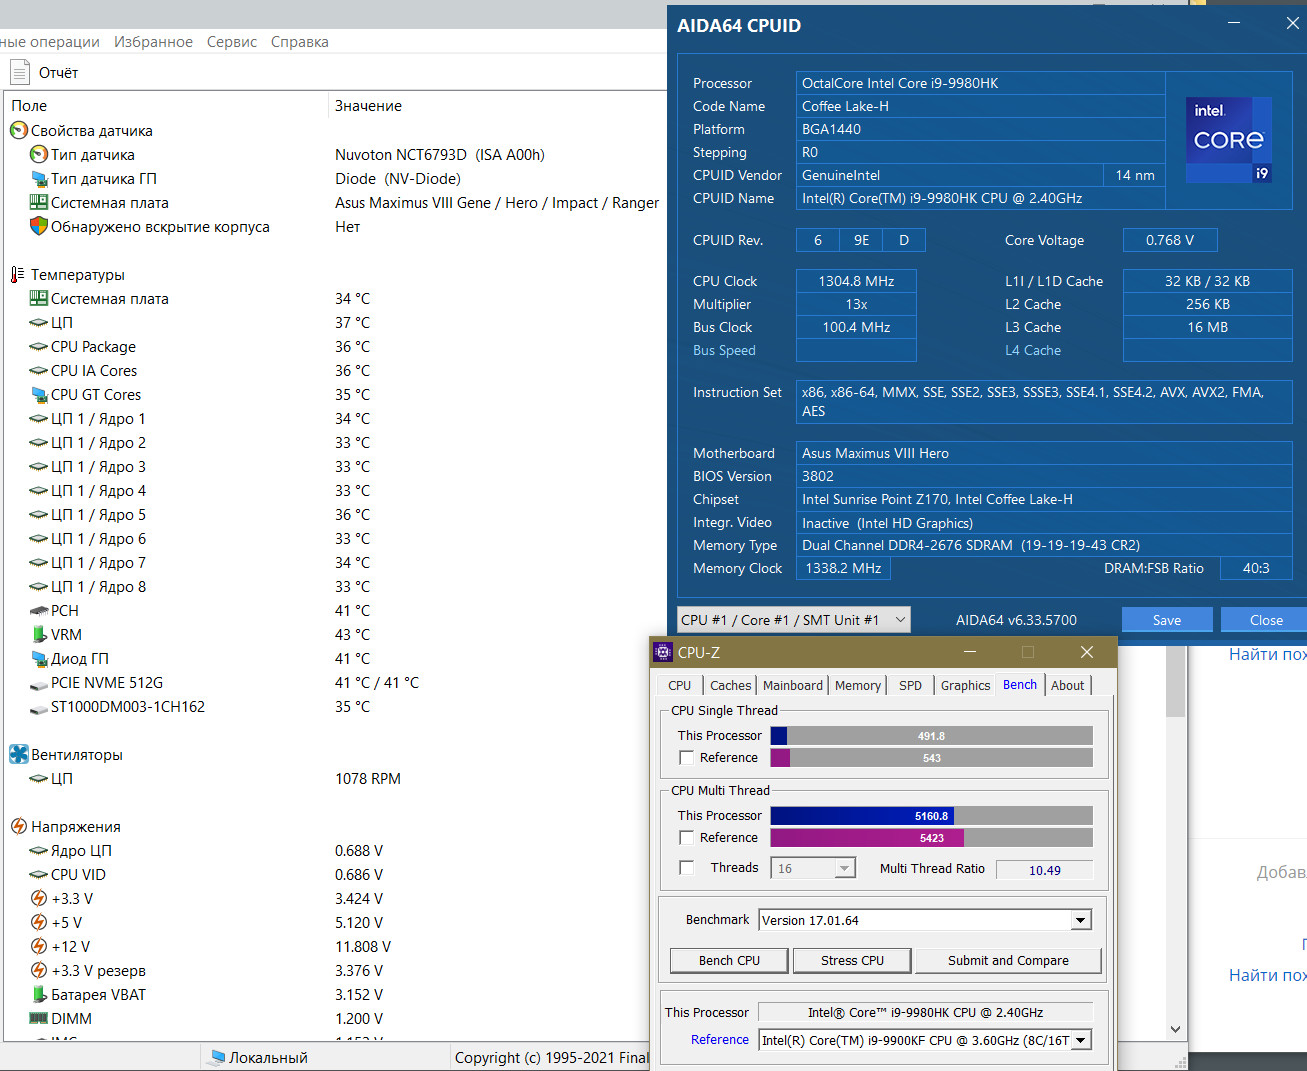Click the Intel Core i9 logo badge
The width and height of the screenshot is (1307, 1071).
point(1228,140)
